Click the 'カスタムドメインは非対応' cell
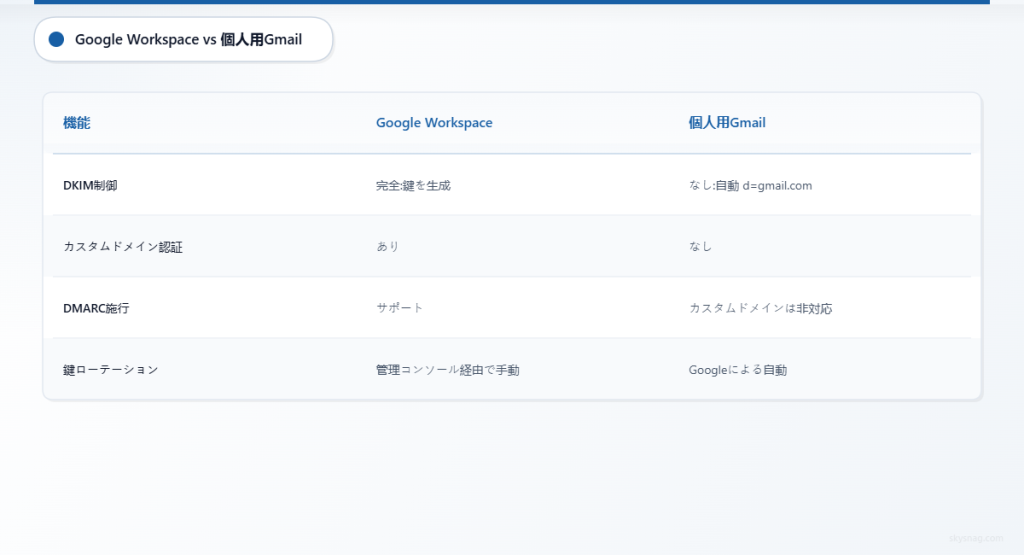 (x=760, y=308)
